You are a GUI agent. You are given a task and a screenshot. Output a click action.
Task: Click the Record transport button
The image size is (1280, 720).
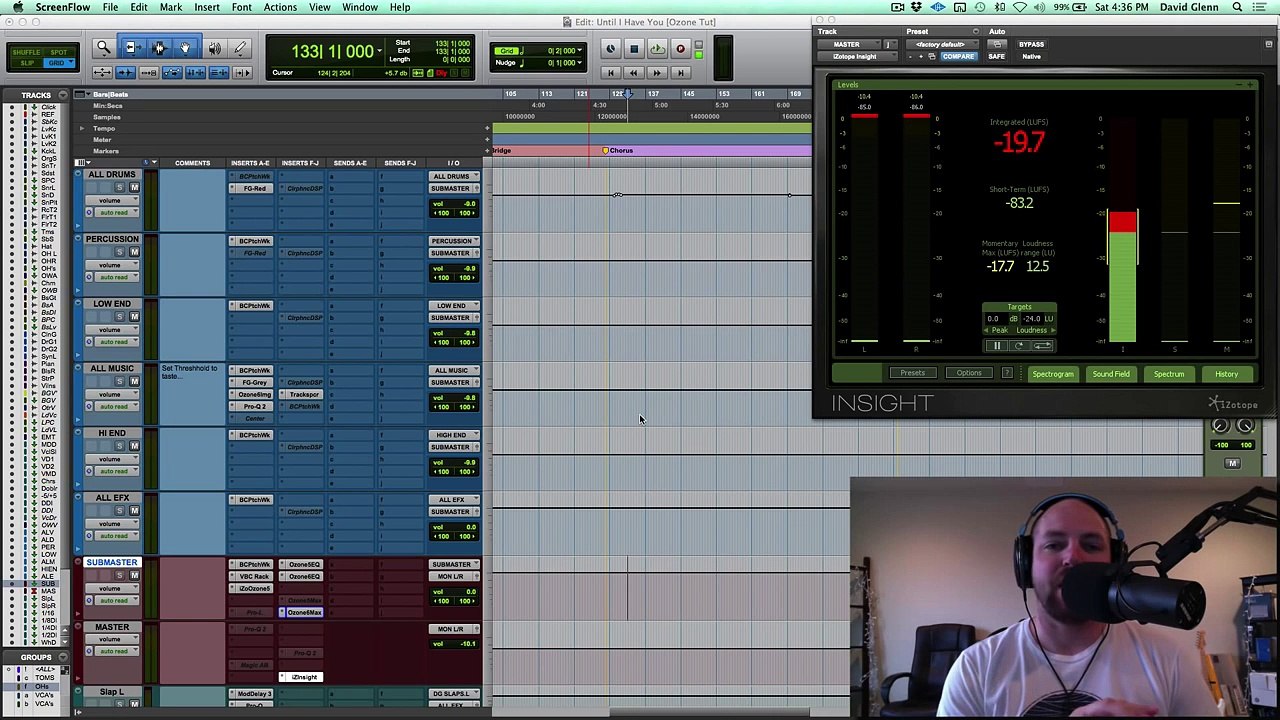click(680, 49)
